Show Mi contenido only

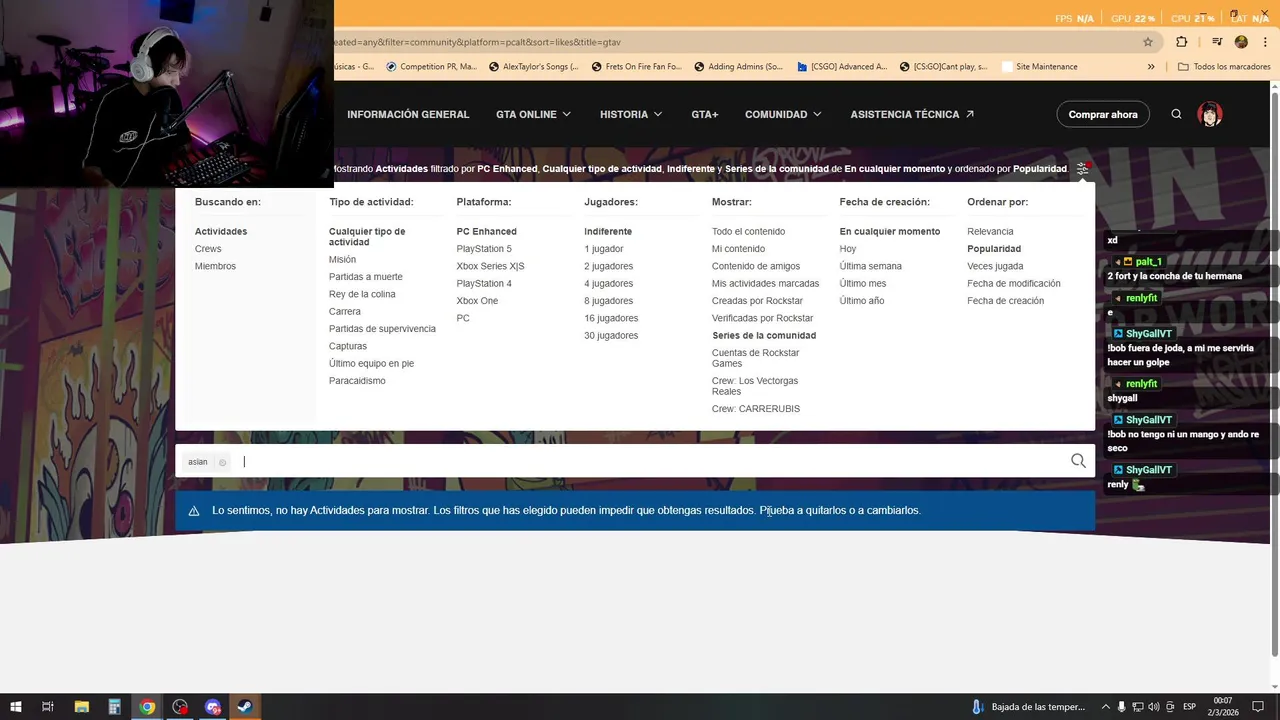tap(738, 249)
